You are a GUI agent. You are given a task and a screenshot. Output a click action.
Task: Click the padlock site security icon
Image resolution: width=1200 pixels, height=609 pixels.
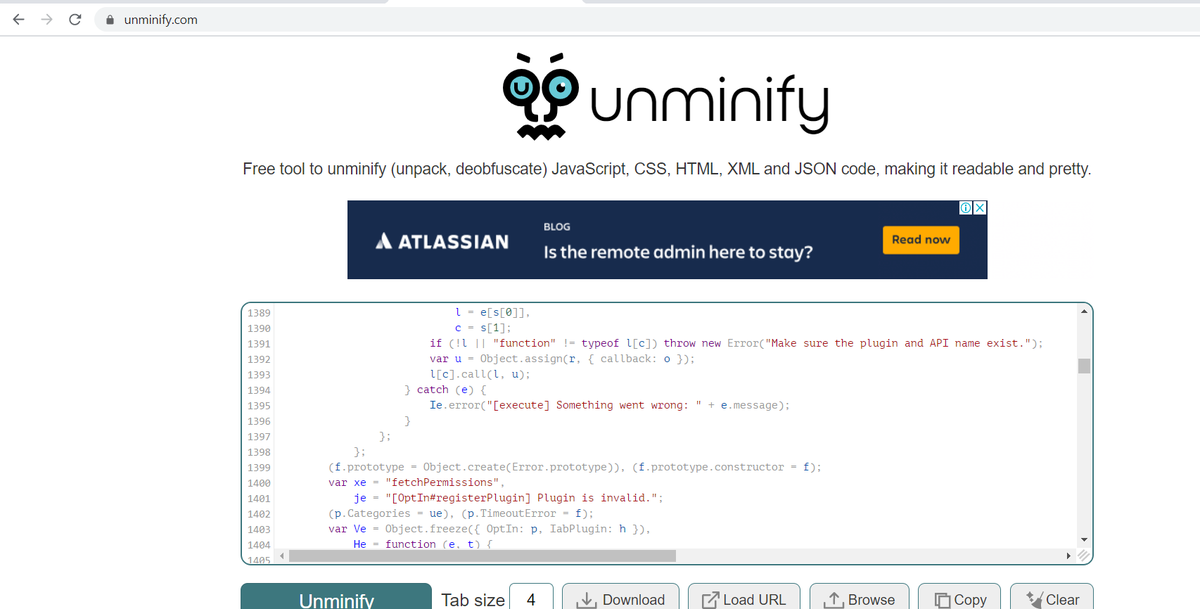[x=110, y=19]
